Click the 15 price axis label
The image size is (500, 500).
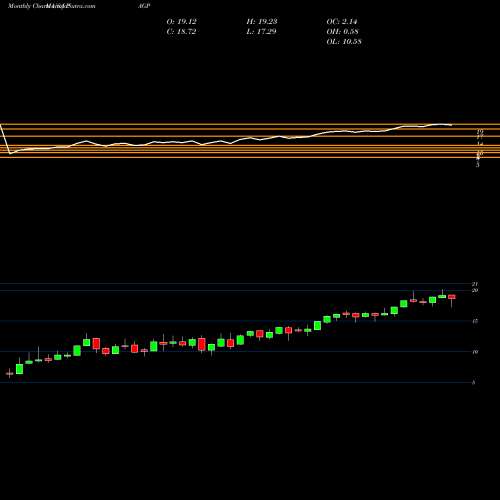pyautogui.click(x=475, y=321)
